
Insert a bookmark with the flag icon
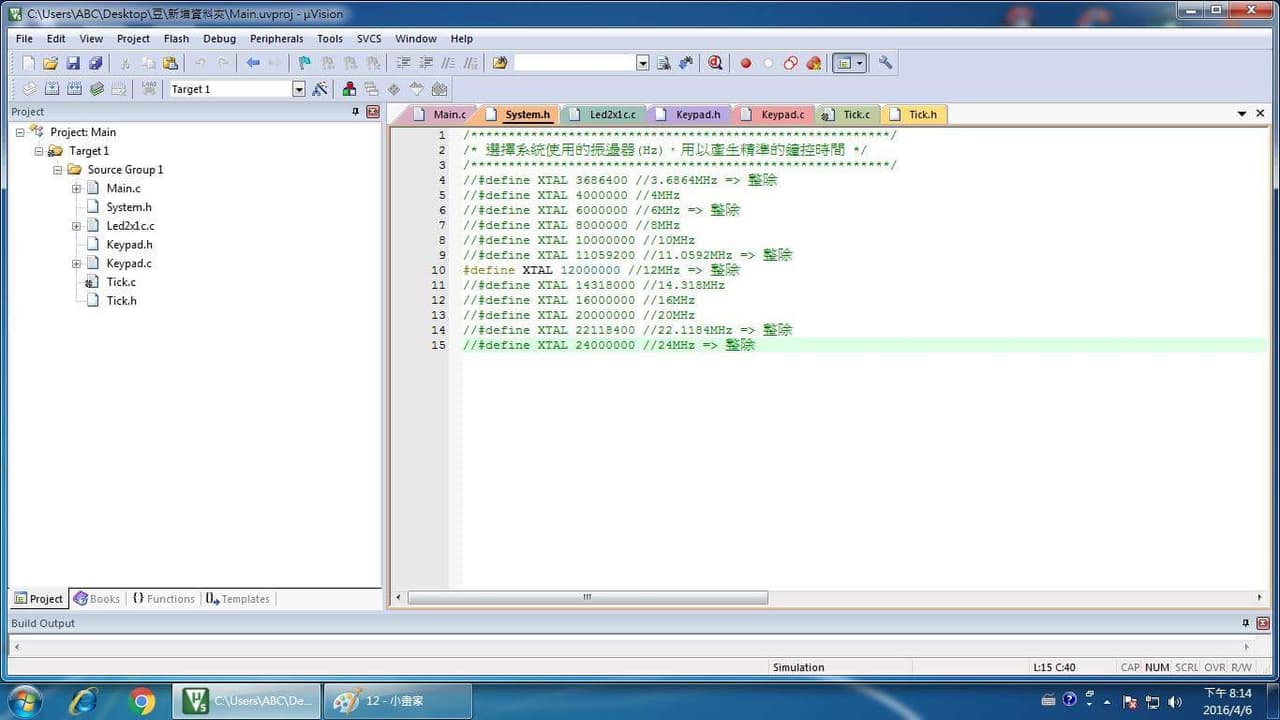(305, 63)
